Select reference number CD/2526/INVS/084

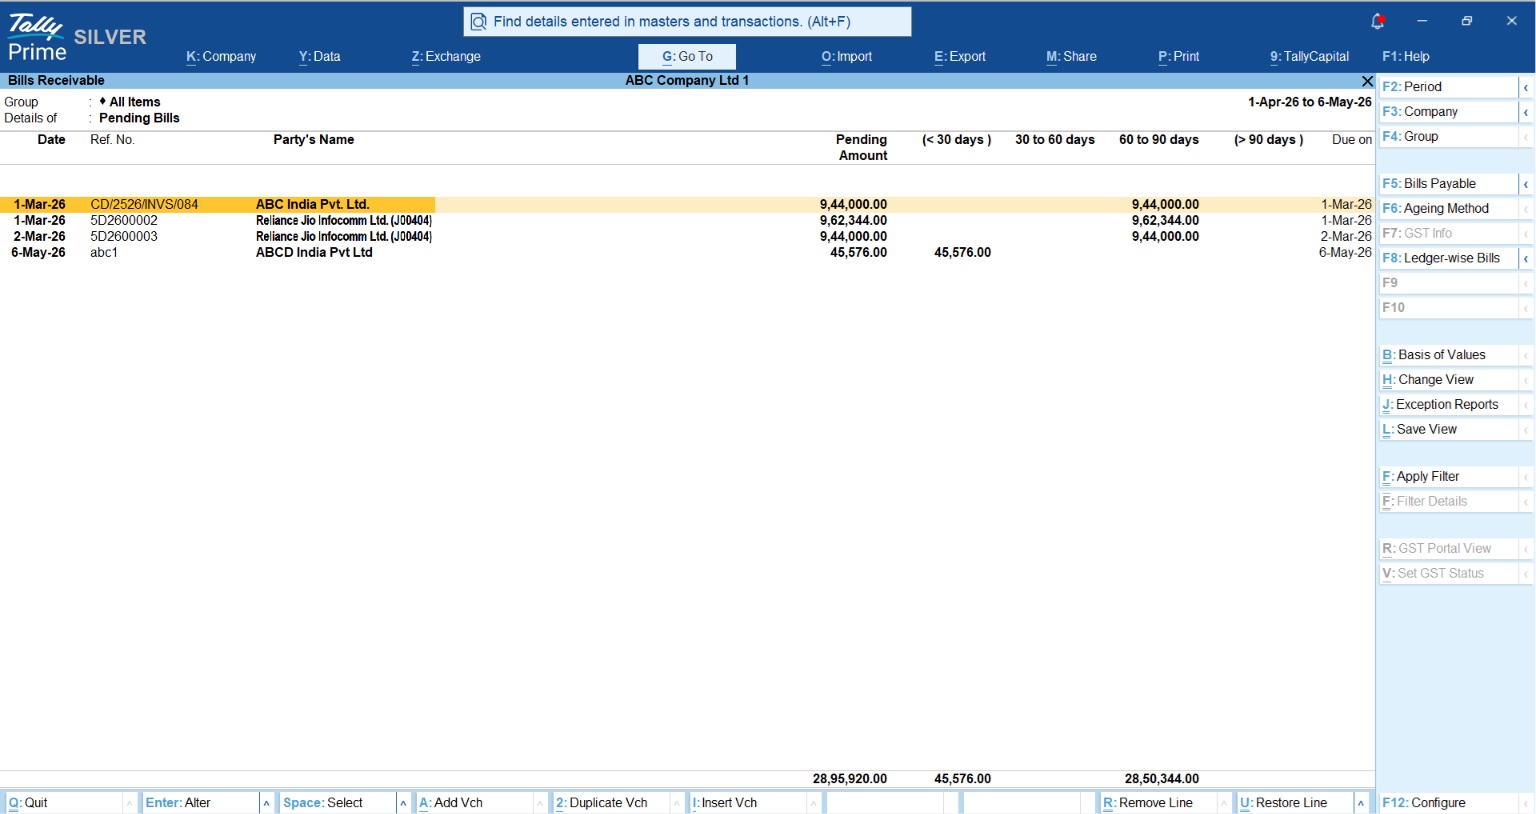(145, 204)
